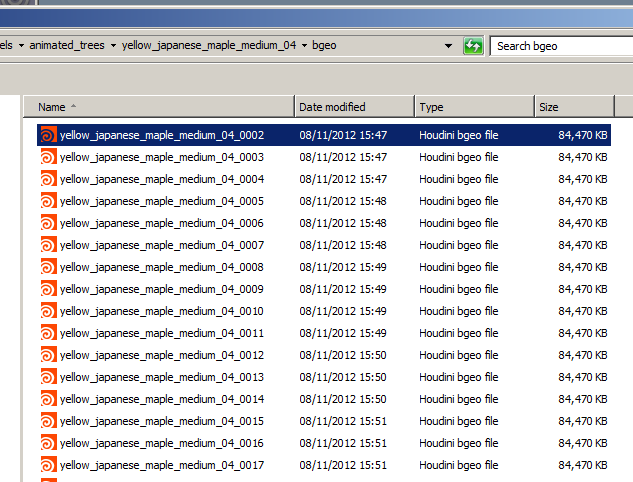This screenshot has width=633, height=482.
Task: Select file yellow_japanese_maple_medium_04_0010
Action: coord(161,311)
